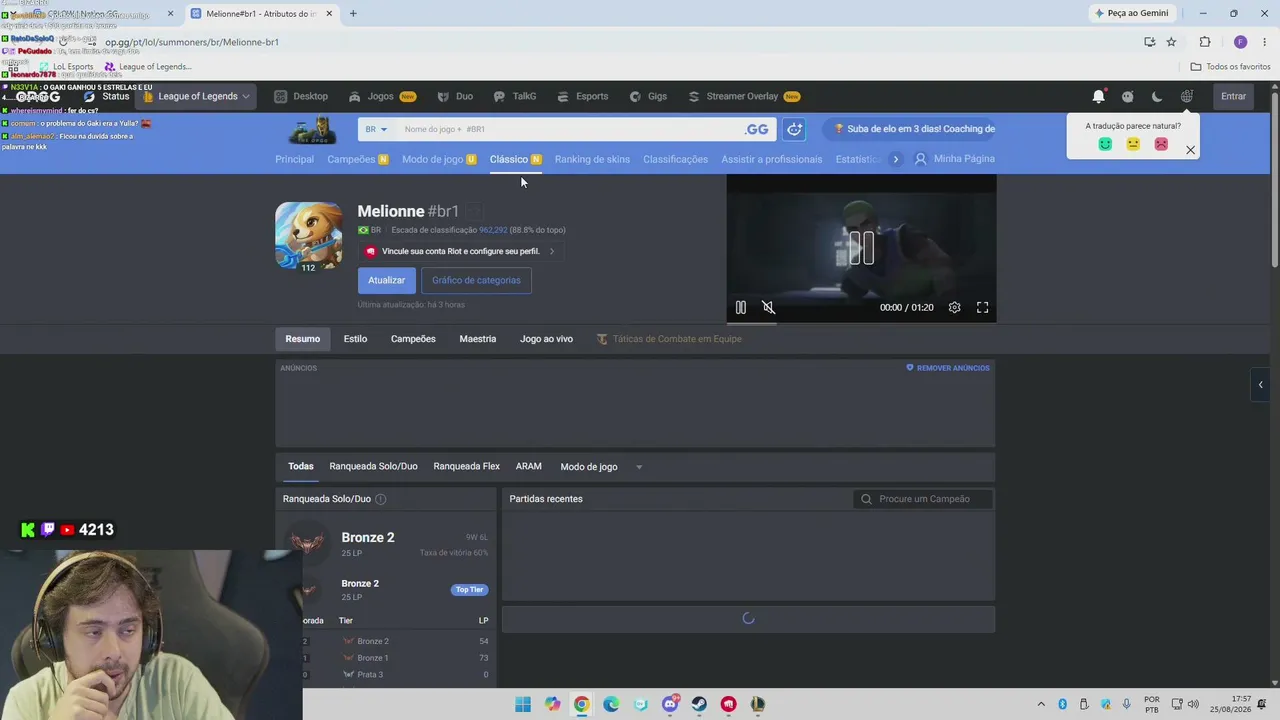Open the blue AI assistant icon
The image size is (1280, 720).
[x=794, y=129]
